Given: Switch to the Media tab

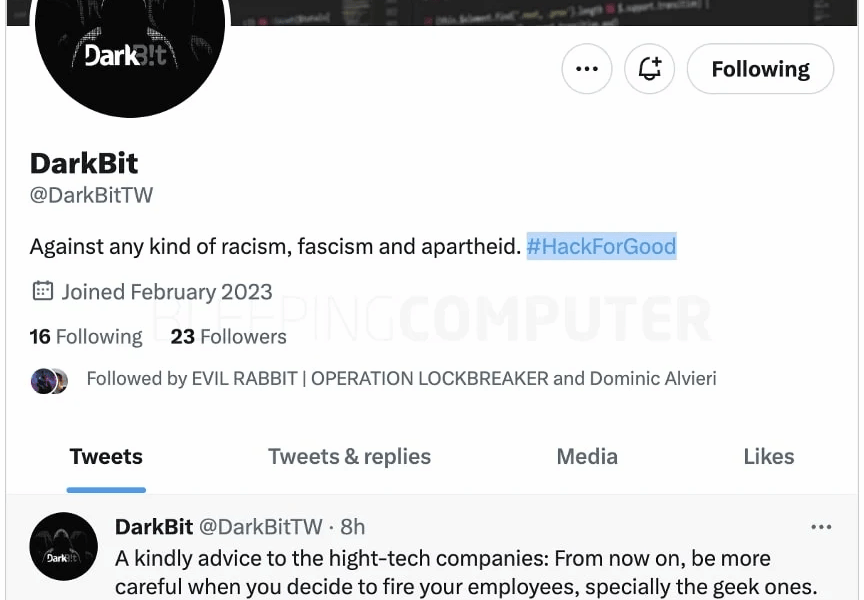Looking at the screenshot, I should 587,457.
